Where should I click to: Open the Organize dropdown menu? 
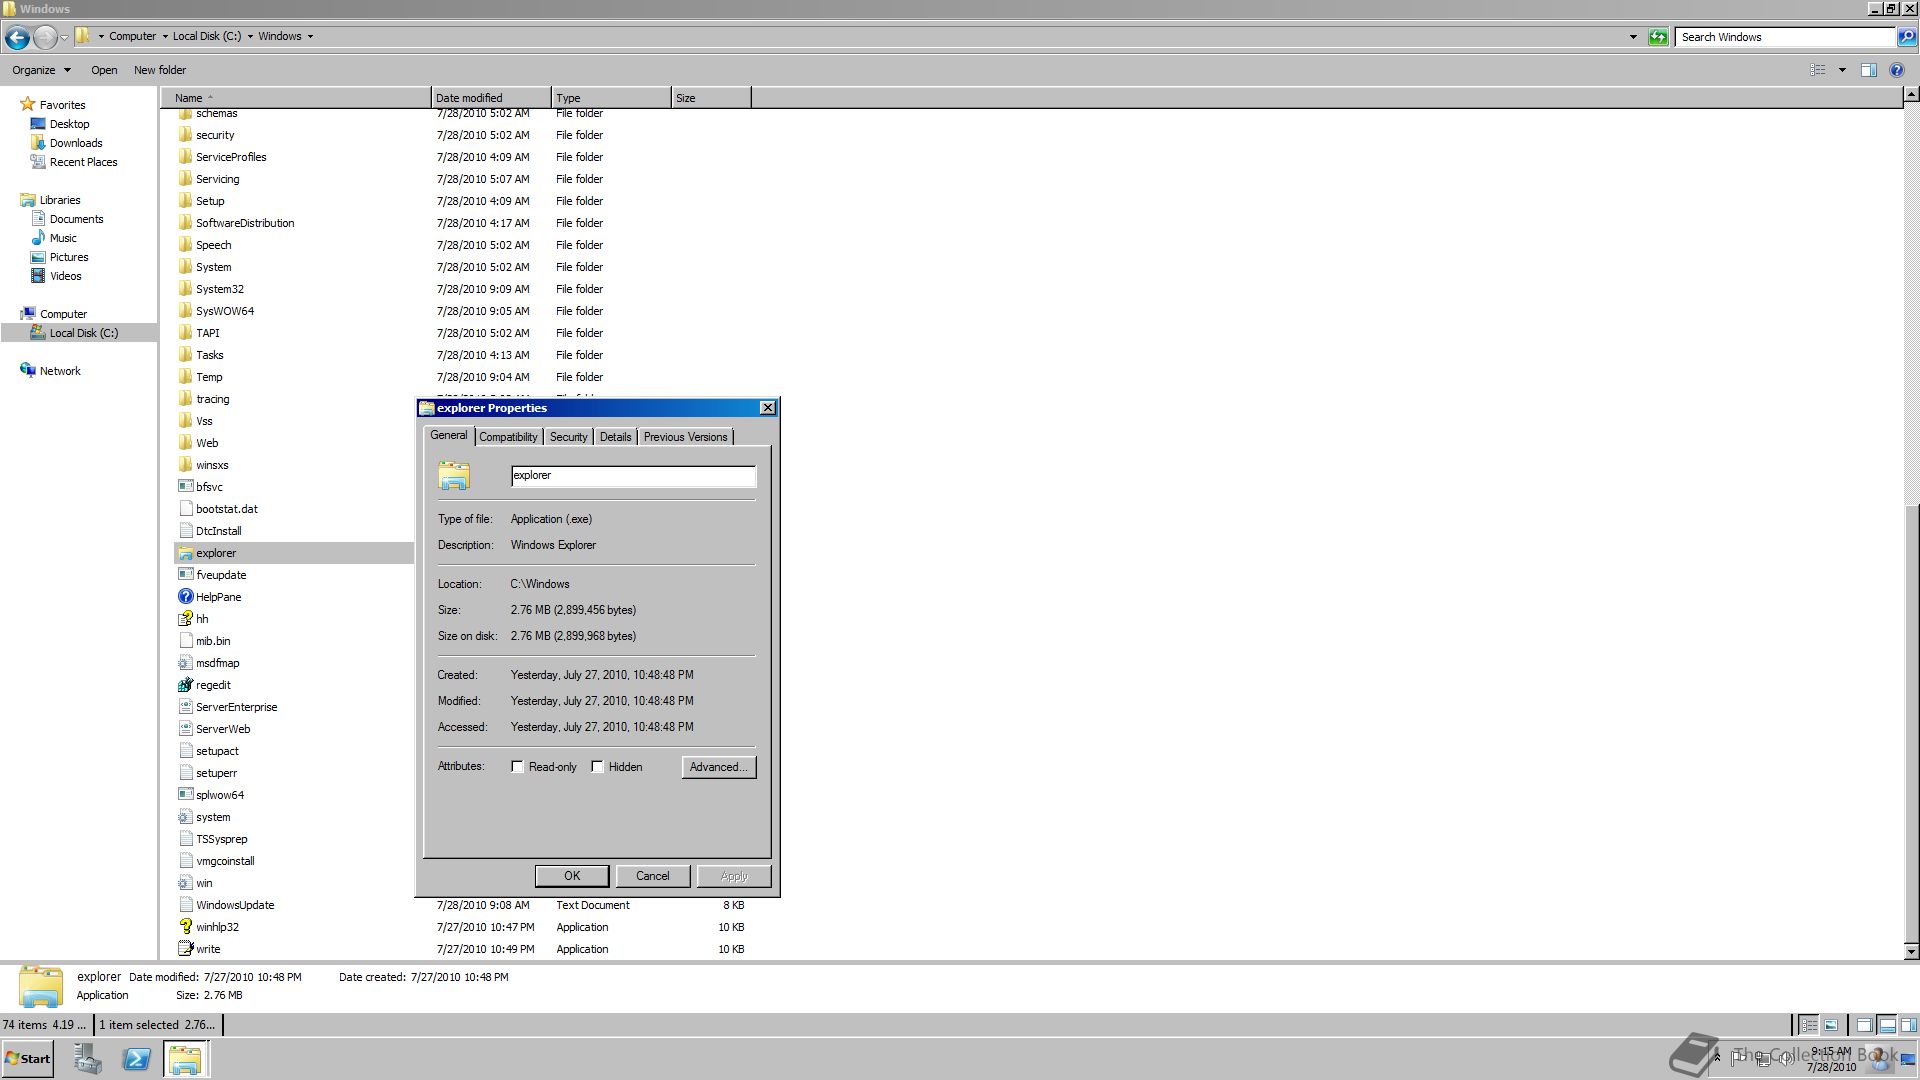41,70
